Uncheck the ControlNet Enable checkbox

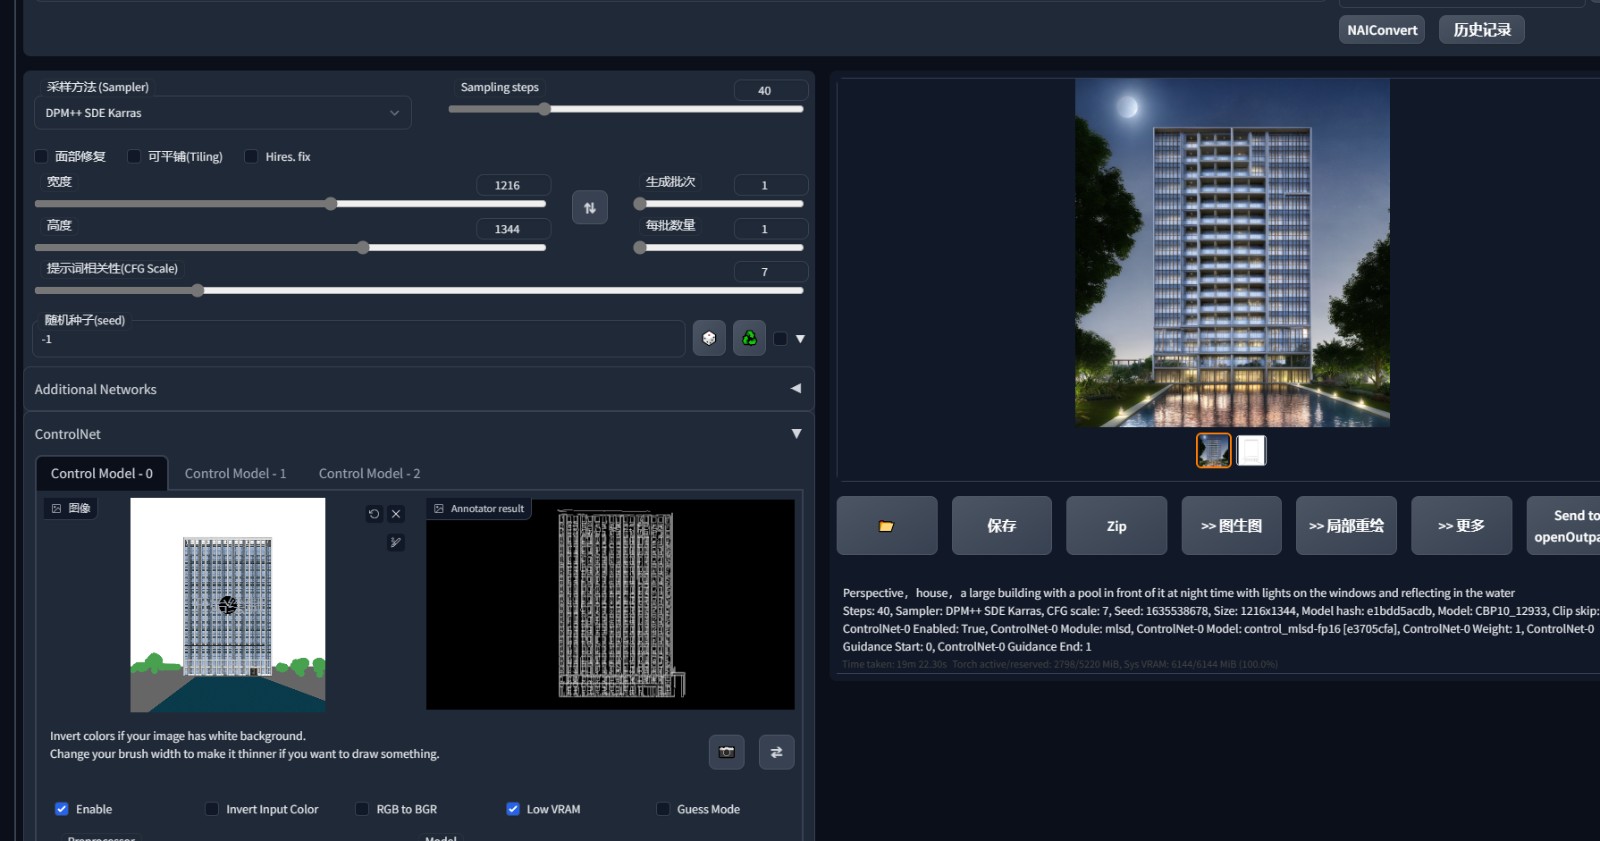62,809
